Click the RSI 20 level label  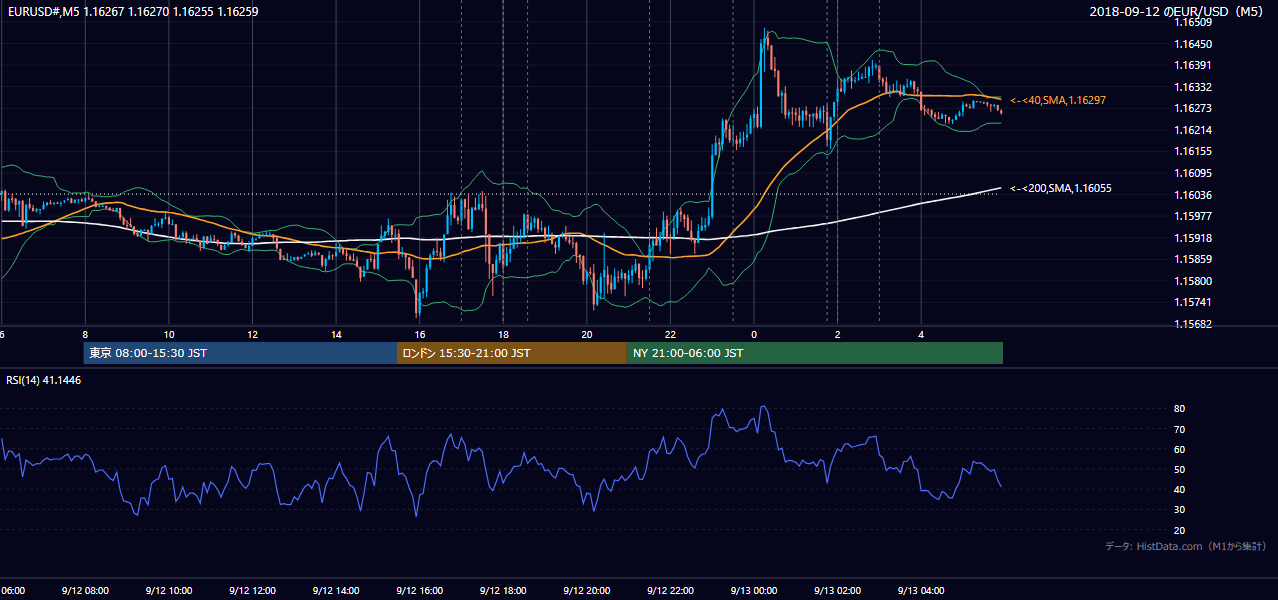1180,530
